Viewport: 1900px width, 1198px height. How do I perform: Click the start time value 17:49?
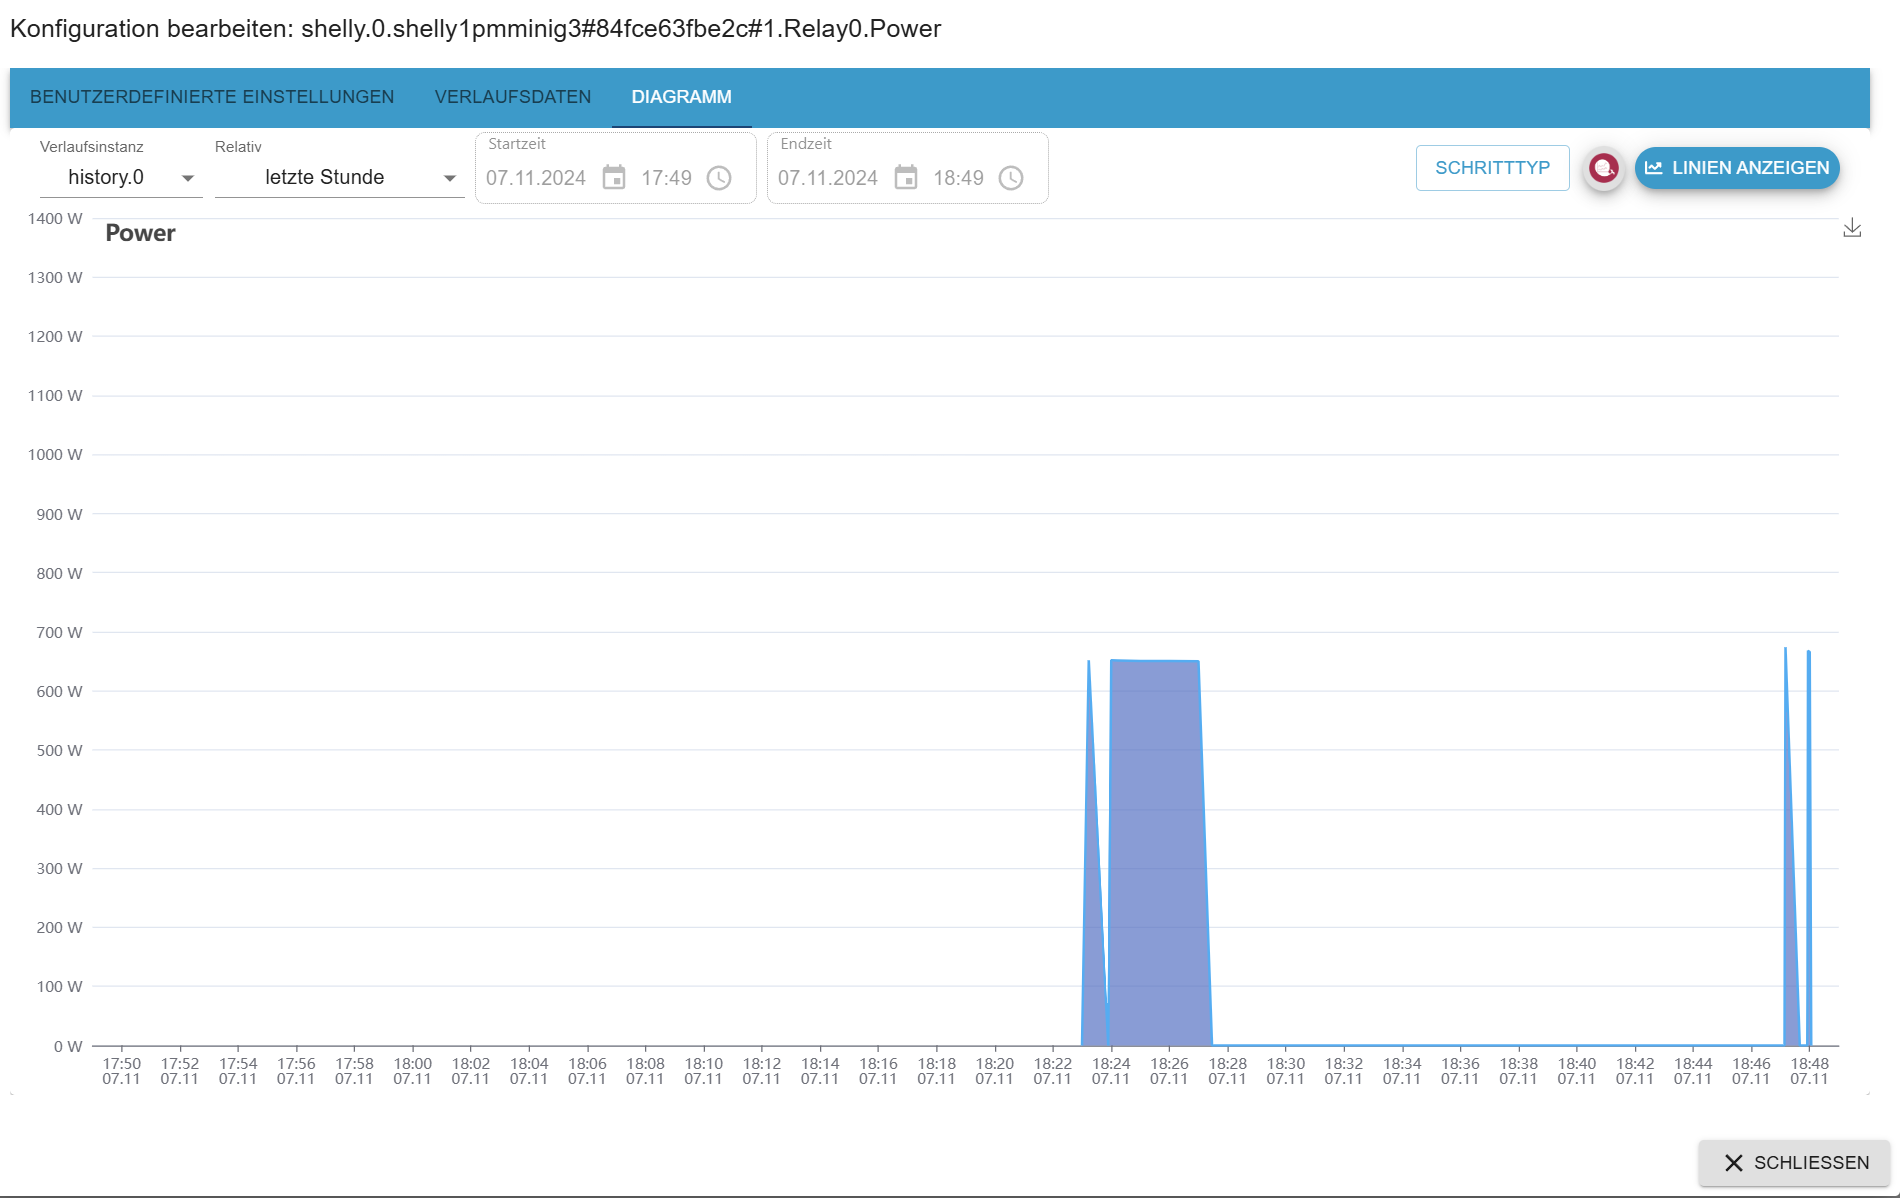click(x=667, y=178)
